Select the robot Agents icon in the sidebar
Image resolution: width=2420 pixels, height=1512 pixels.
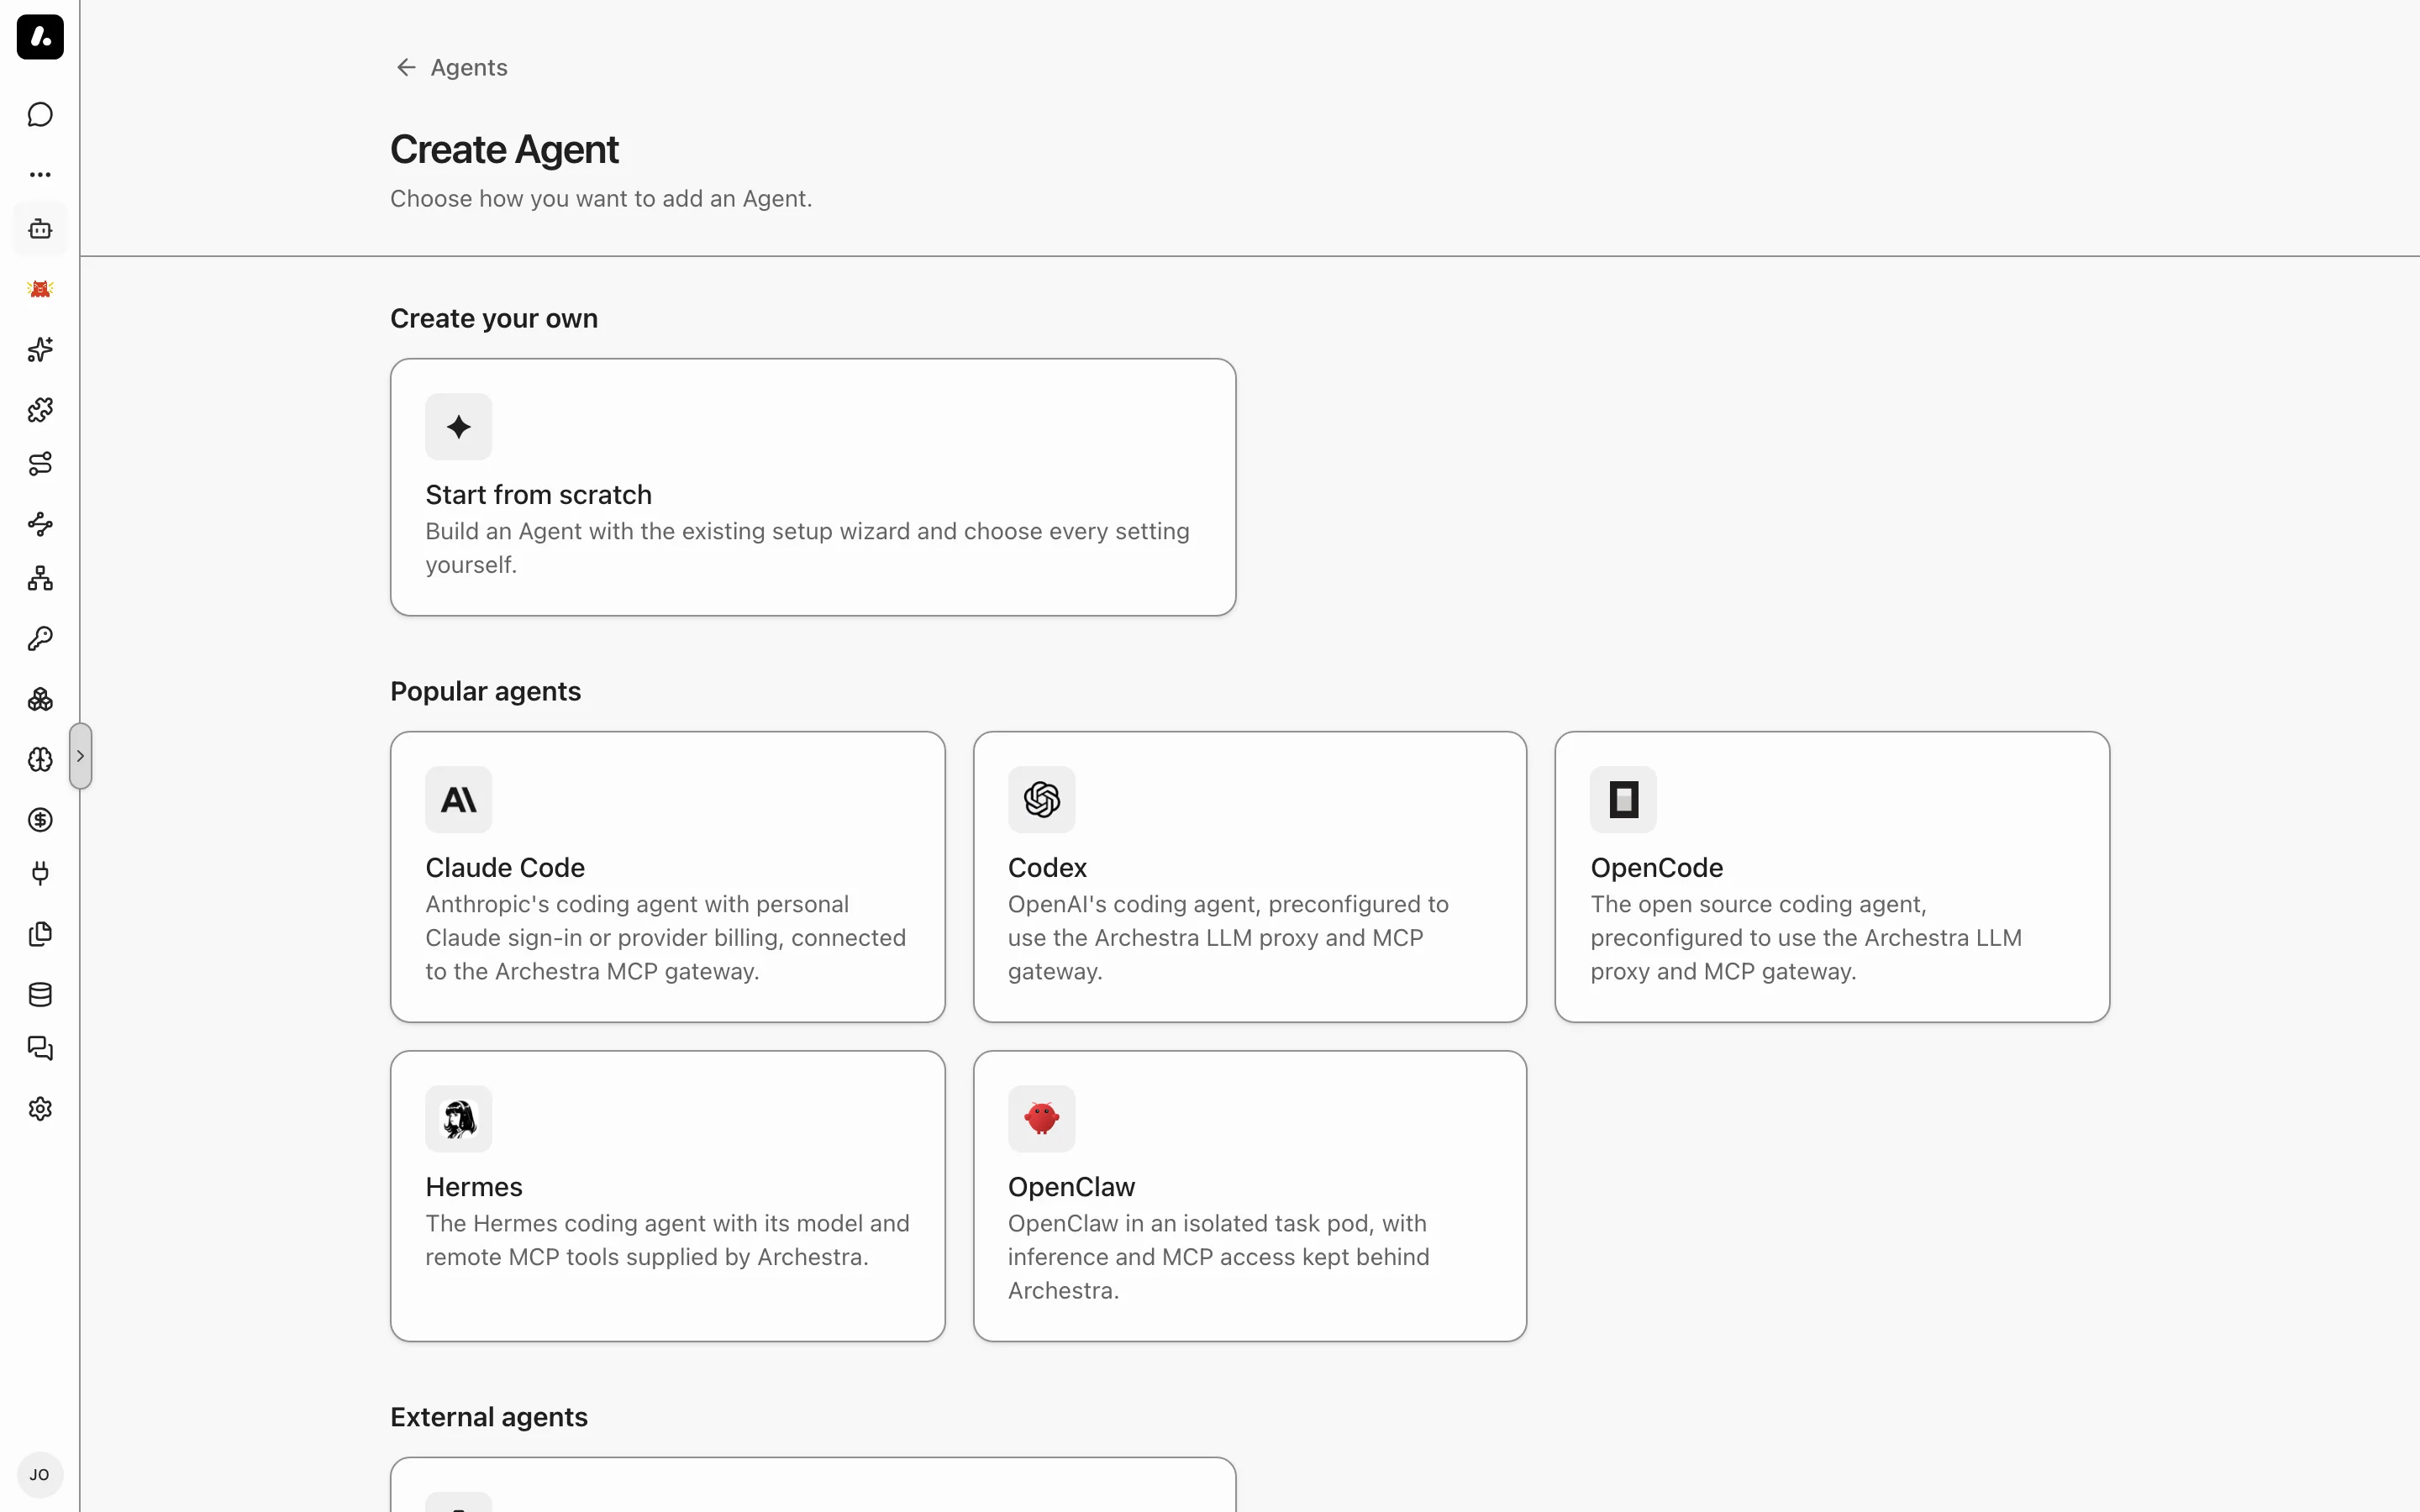[x=40, y=230]
